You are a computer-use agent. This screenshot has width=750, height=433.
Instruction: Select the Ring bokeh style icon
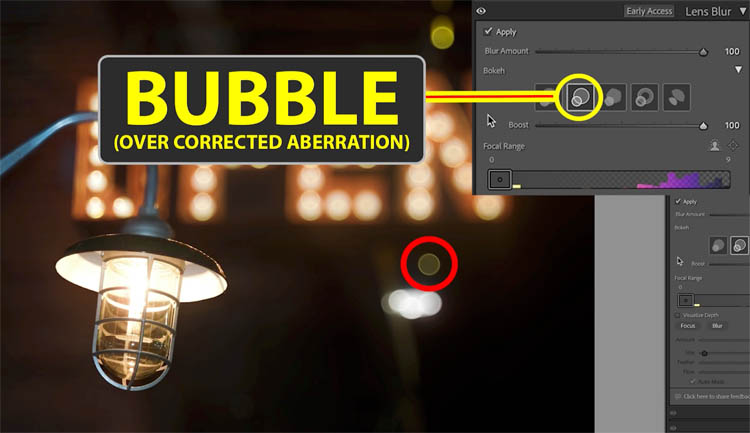(x=644, y=97)
